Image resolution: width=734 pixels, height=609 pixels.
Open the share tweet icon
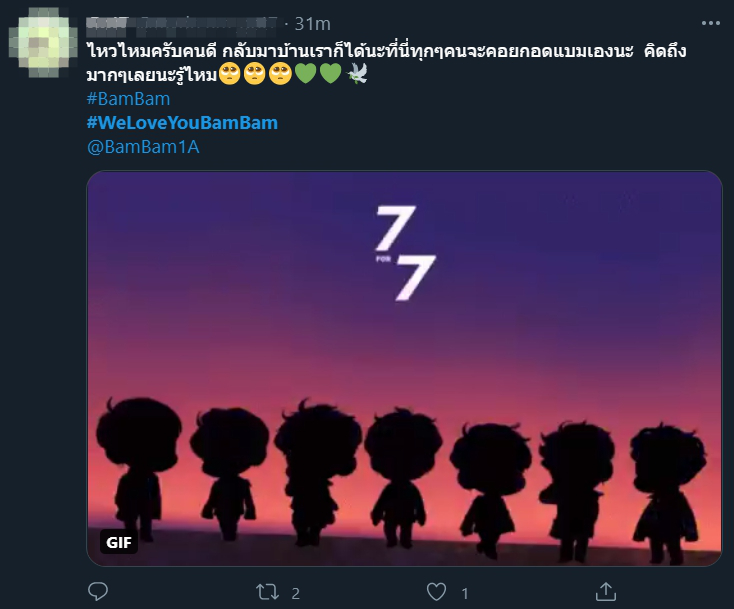(605, 592)
